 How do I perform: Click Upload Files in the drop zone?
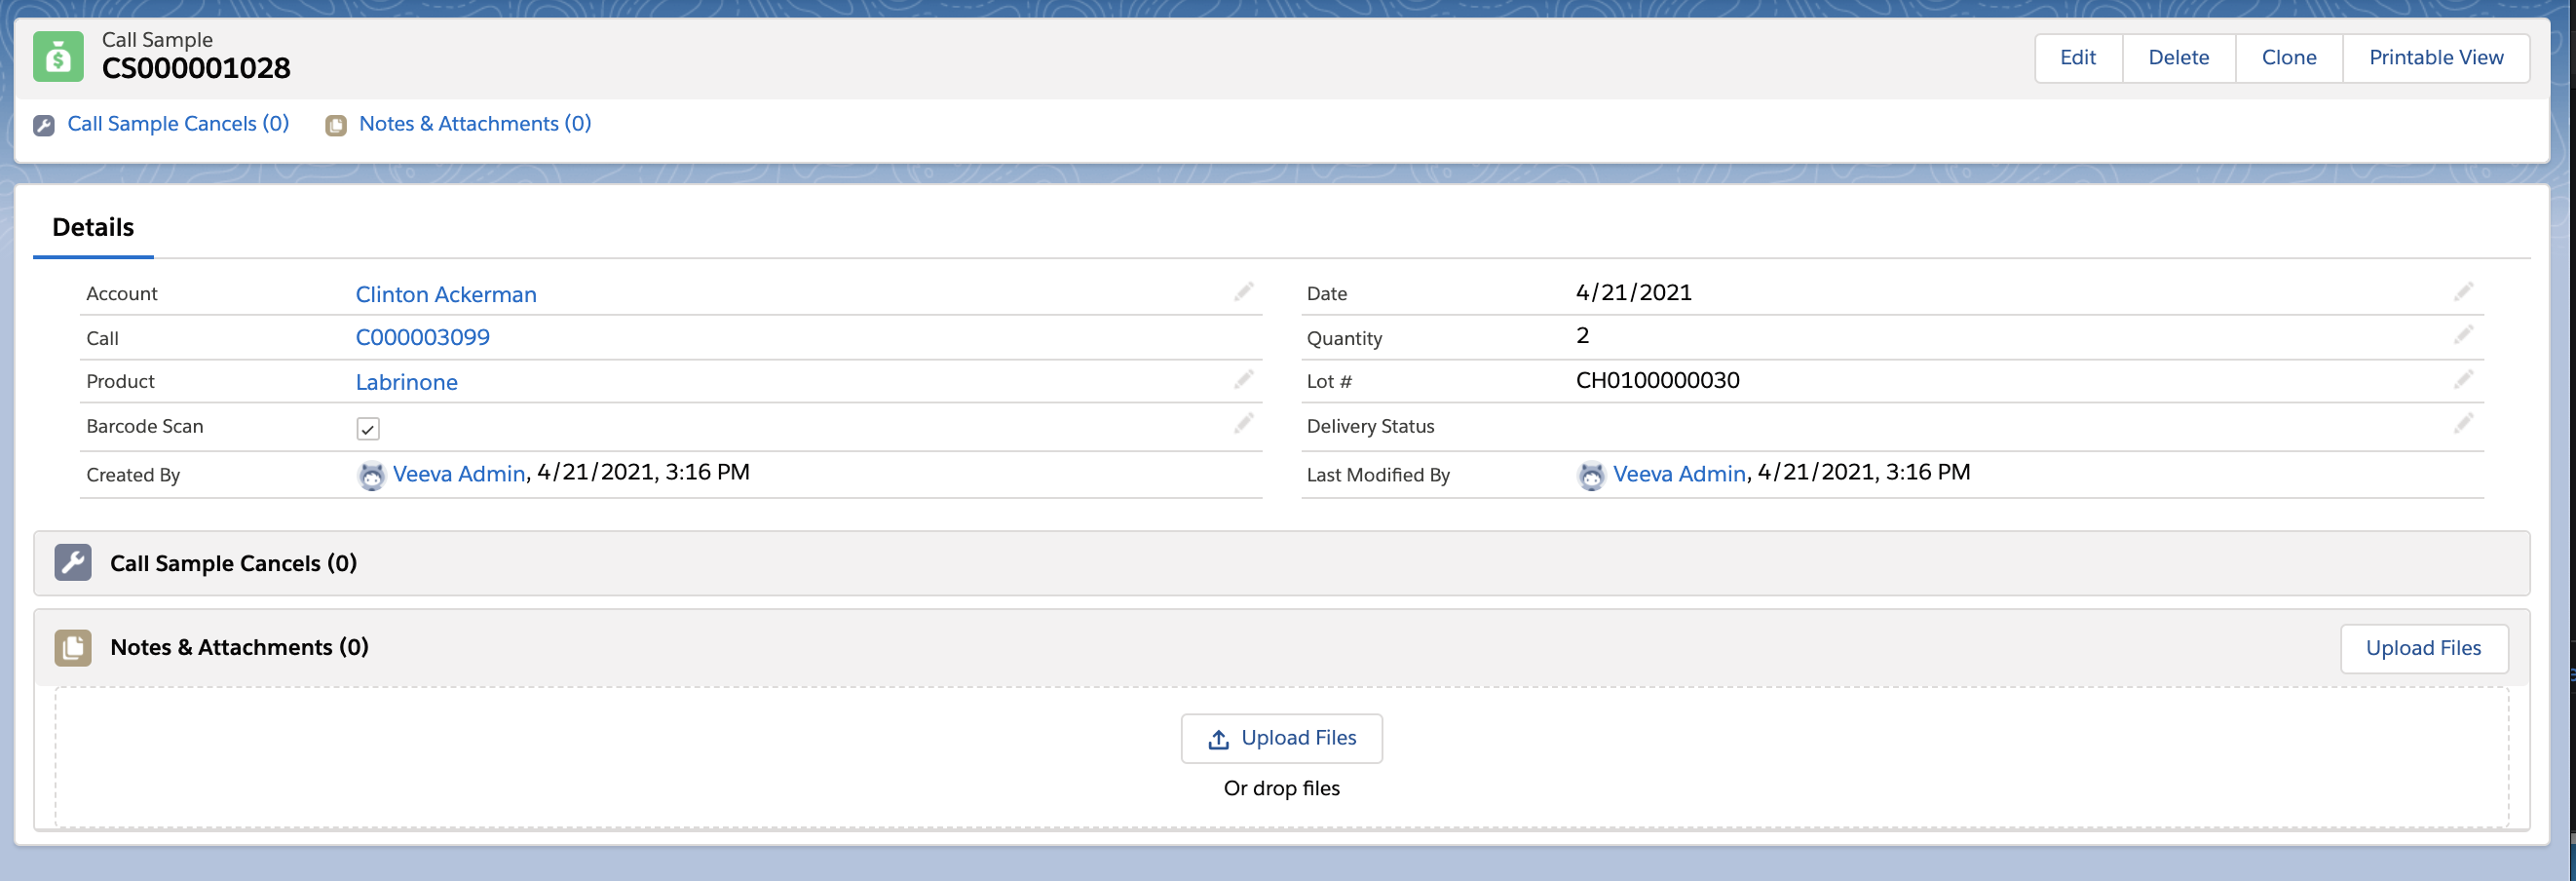[1281, 738]
